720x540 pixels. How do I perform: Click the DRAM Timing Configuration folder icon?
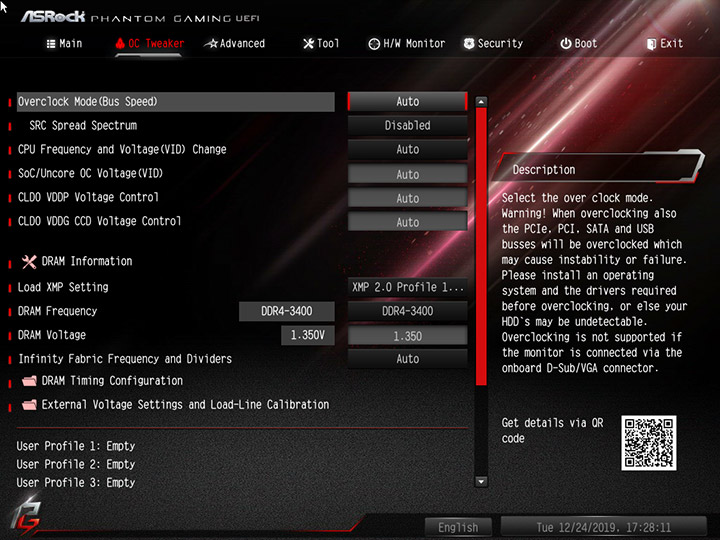click(29, 381)
